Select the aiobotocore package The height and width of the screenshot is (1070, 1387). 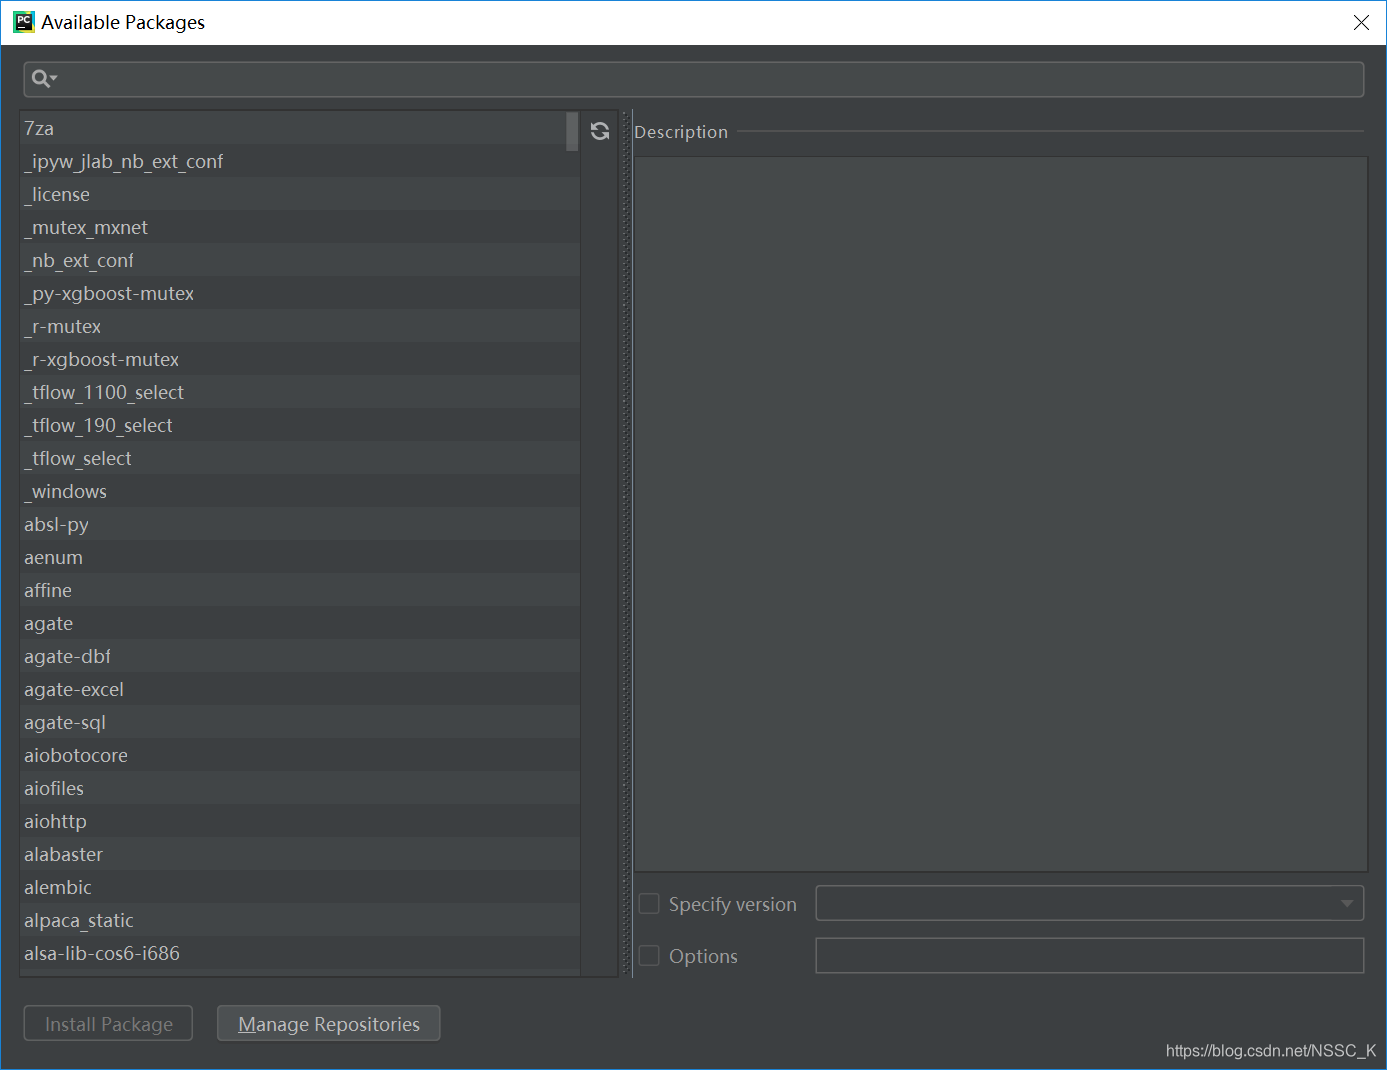point(300,755)
